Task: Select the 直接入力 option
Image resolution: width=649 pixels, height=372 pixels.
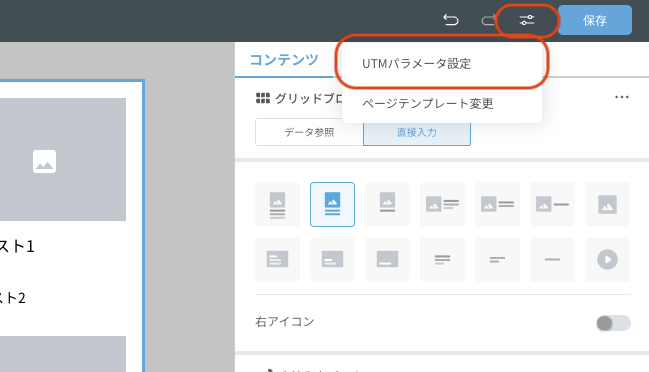Action: (x=417, y=132)
